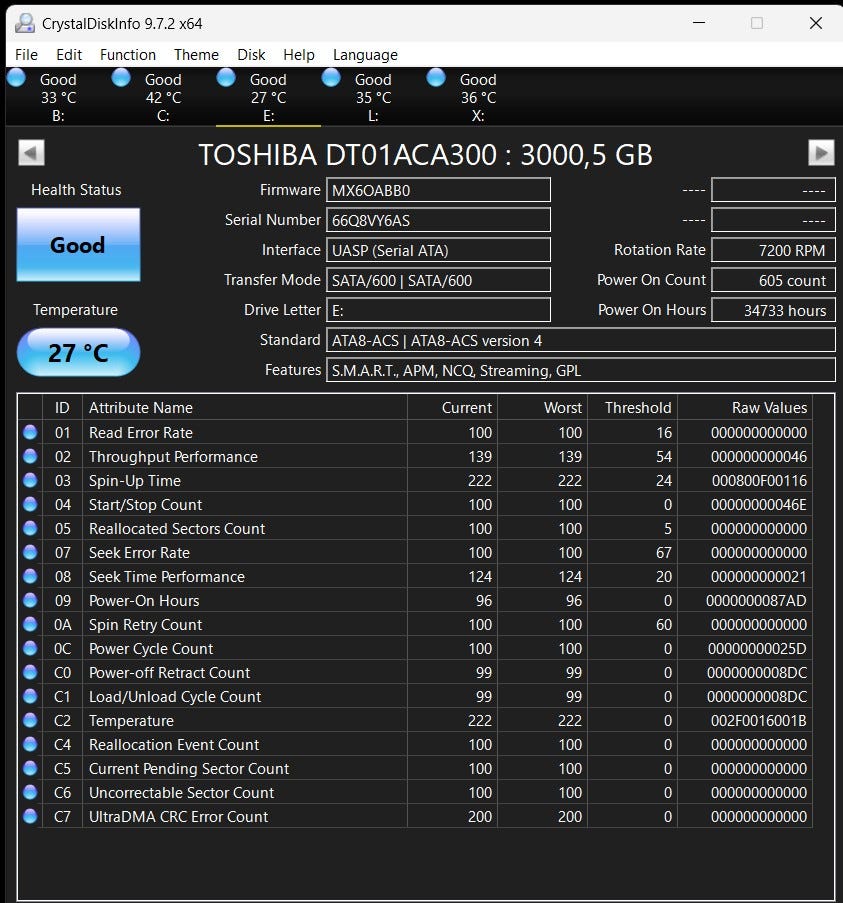Click status orb for Throughput Performance
This screenshot has height=903, width=843.
(x=30, y=456)
